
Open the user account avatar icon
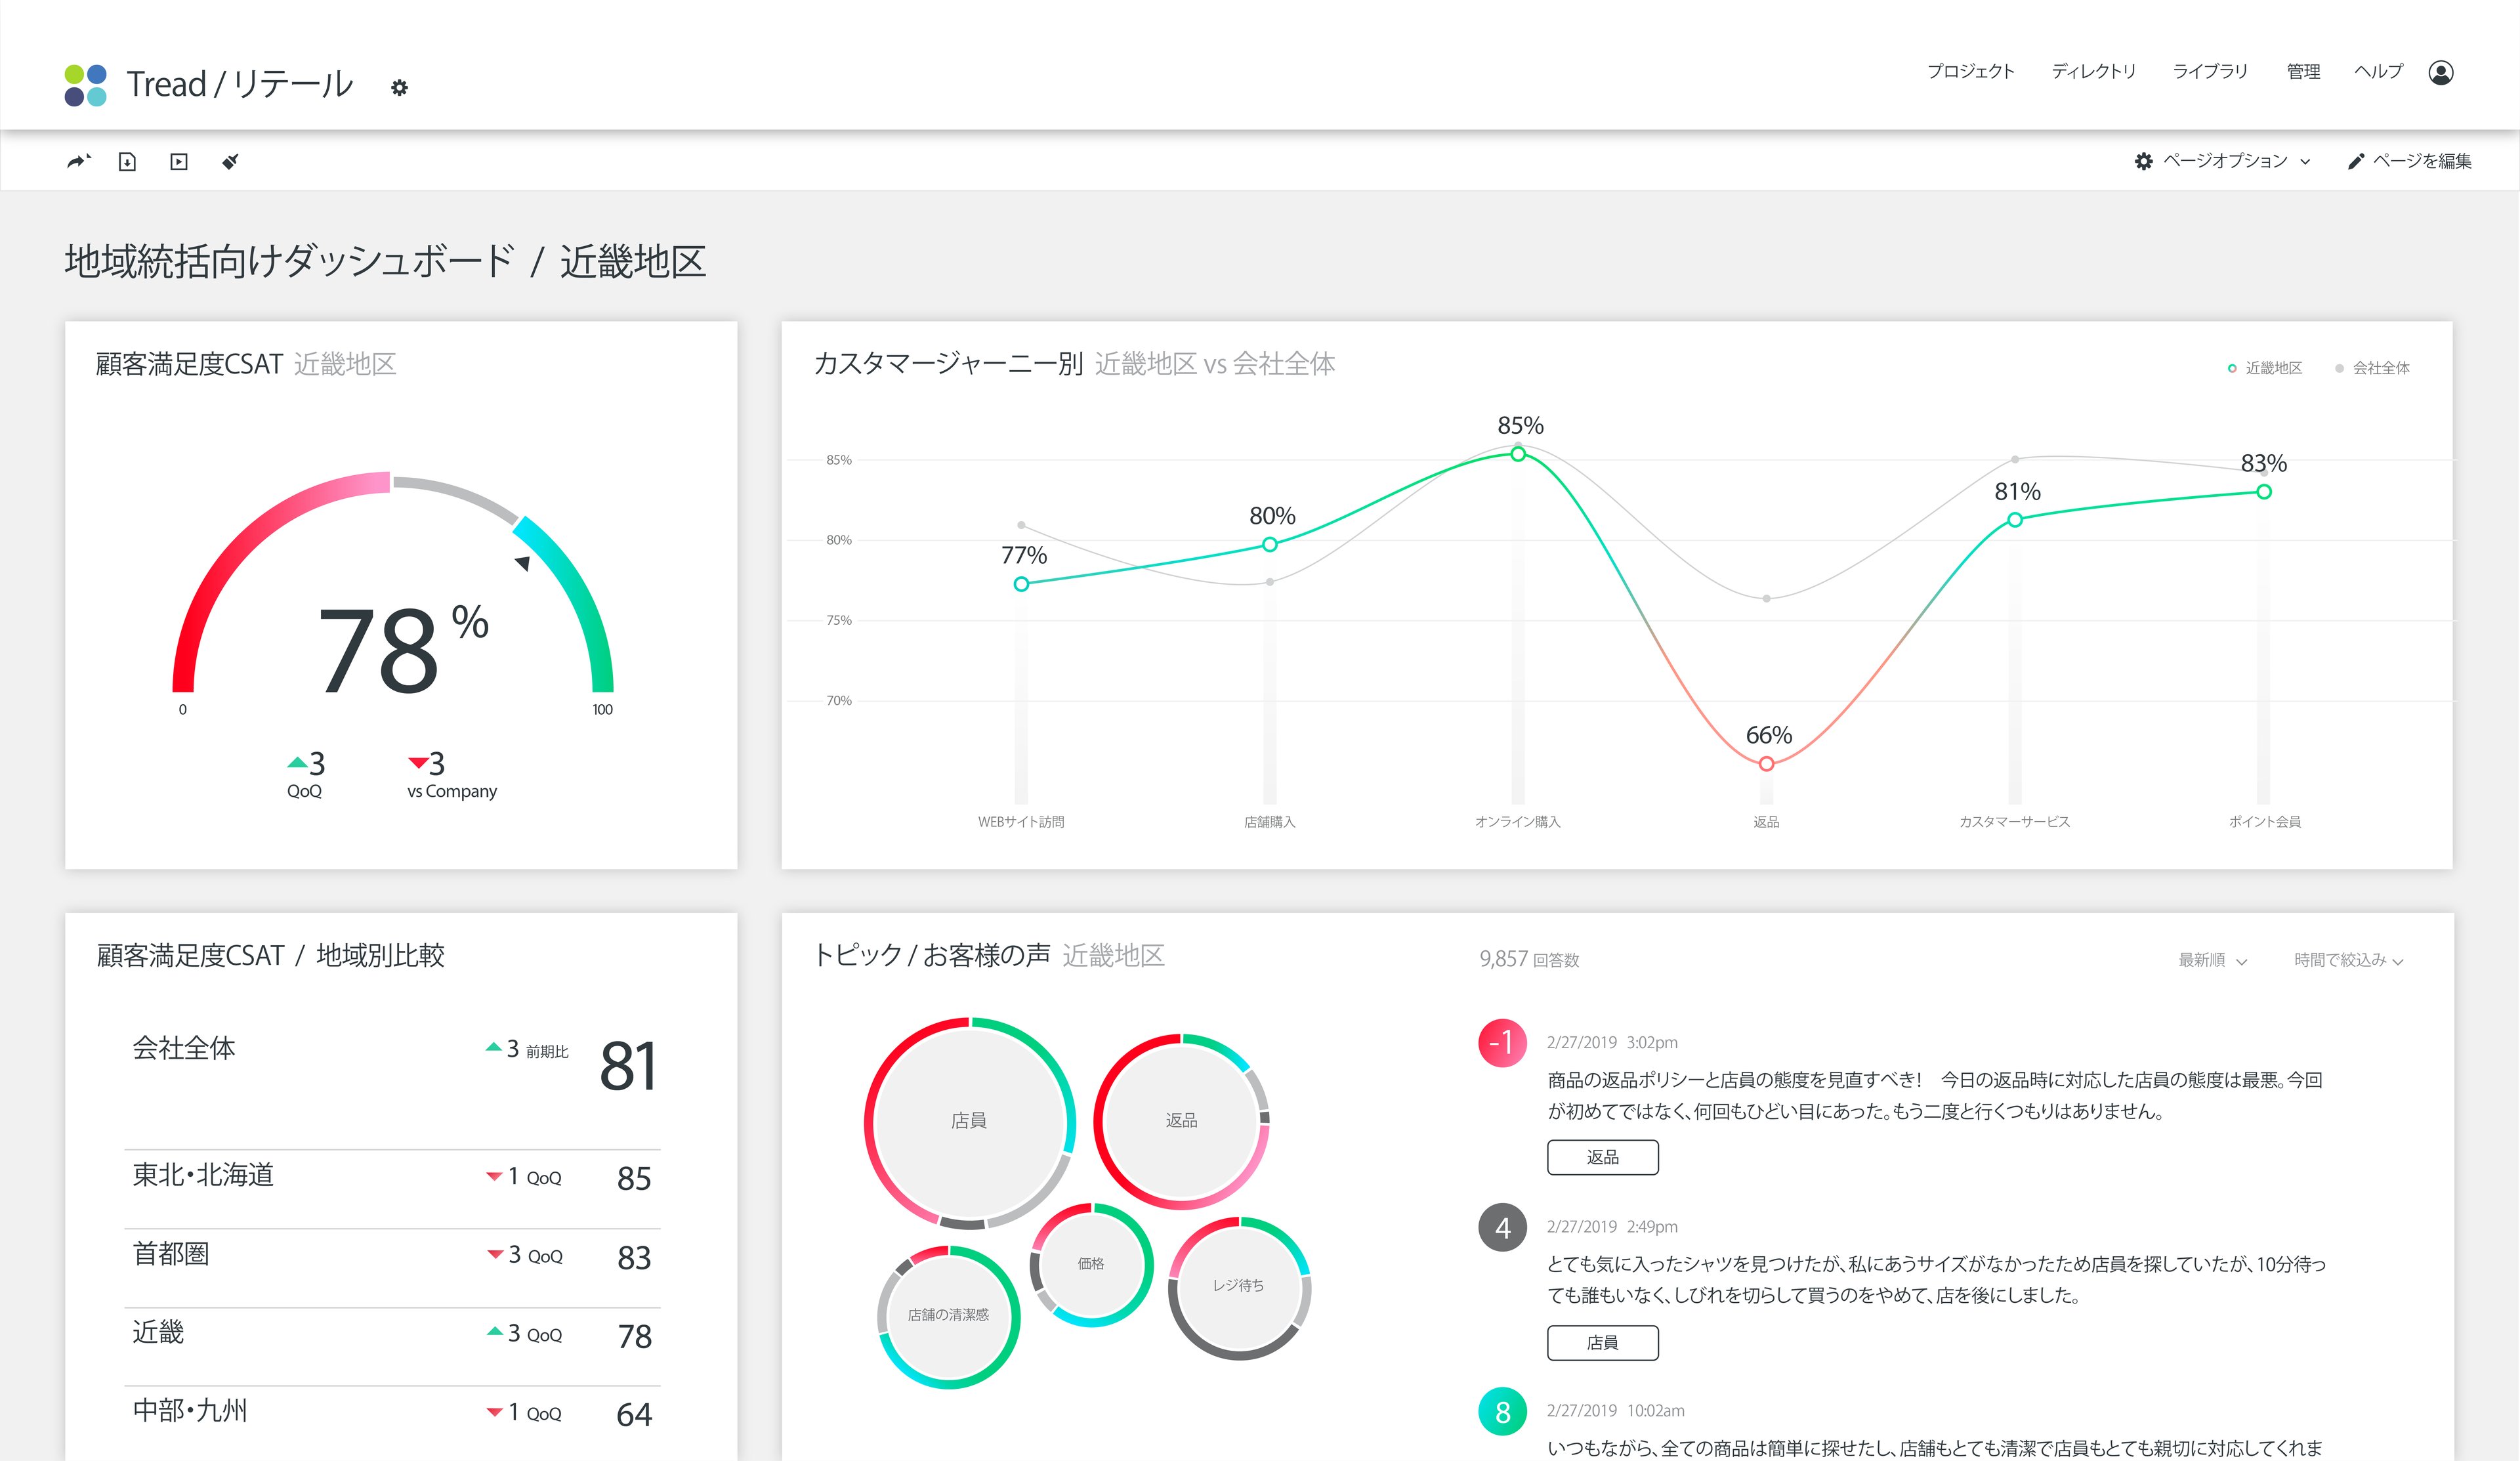coord(2440,72)
